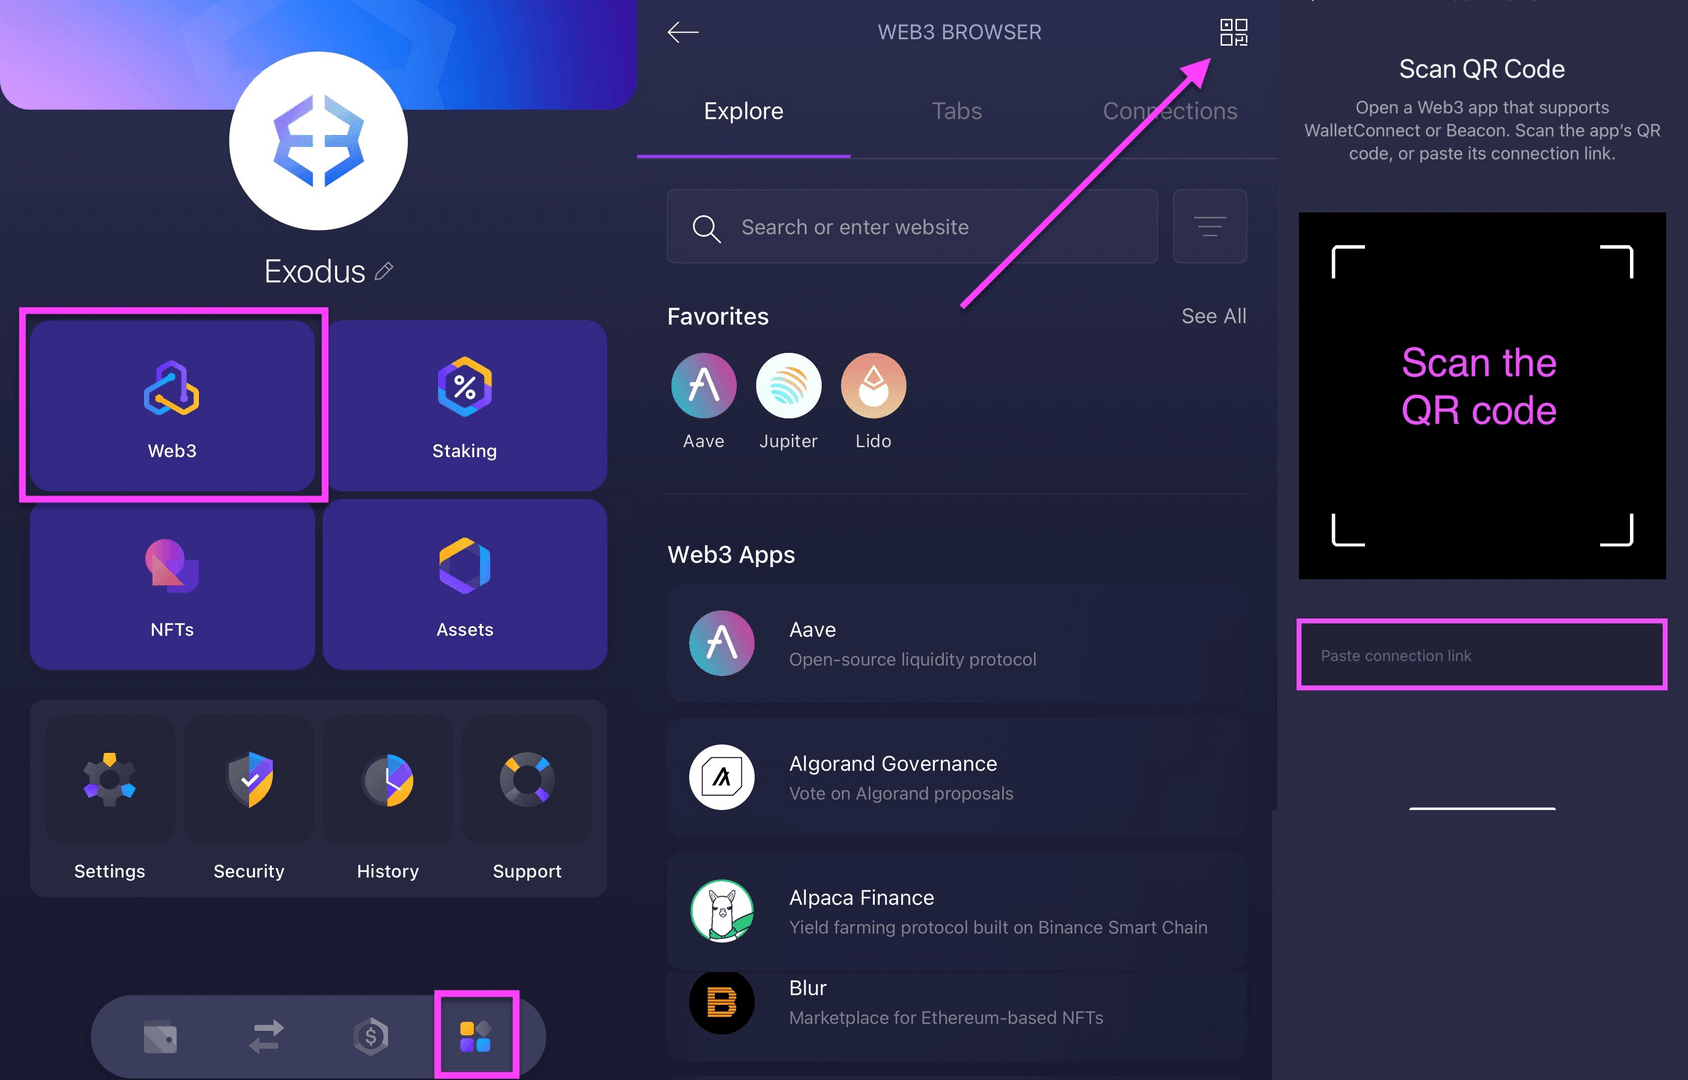Open the Settings gear icon
The height and width of the screenshot is (1080, 1688).
pyautogui.click(x=110, y=780)
